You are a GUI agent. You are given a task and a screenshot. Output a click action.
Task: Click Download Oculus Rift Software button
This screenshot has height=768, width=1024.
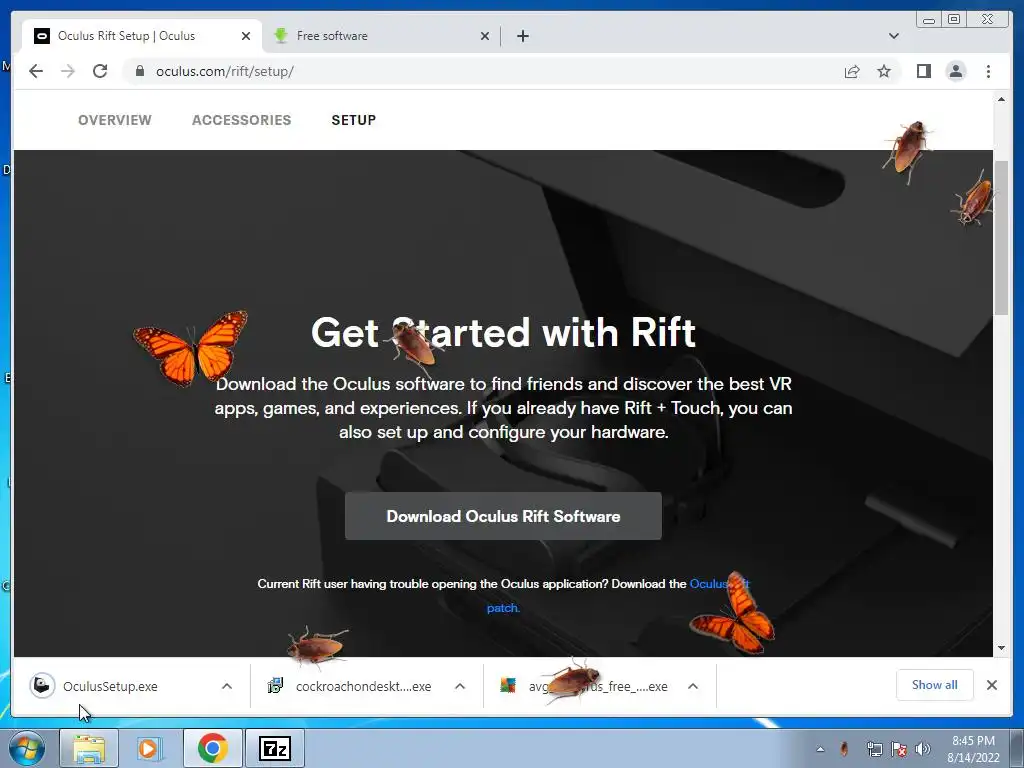point(503,516)
